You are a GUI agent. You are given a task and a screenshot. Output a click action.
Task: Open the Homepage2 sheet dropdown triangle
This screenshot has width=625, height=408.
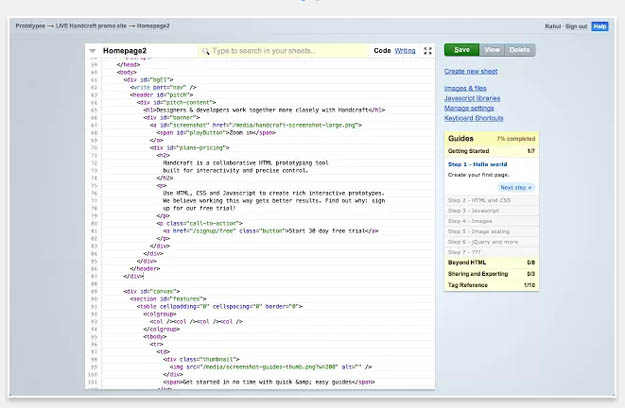[x=92, y=51]
